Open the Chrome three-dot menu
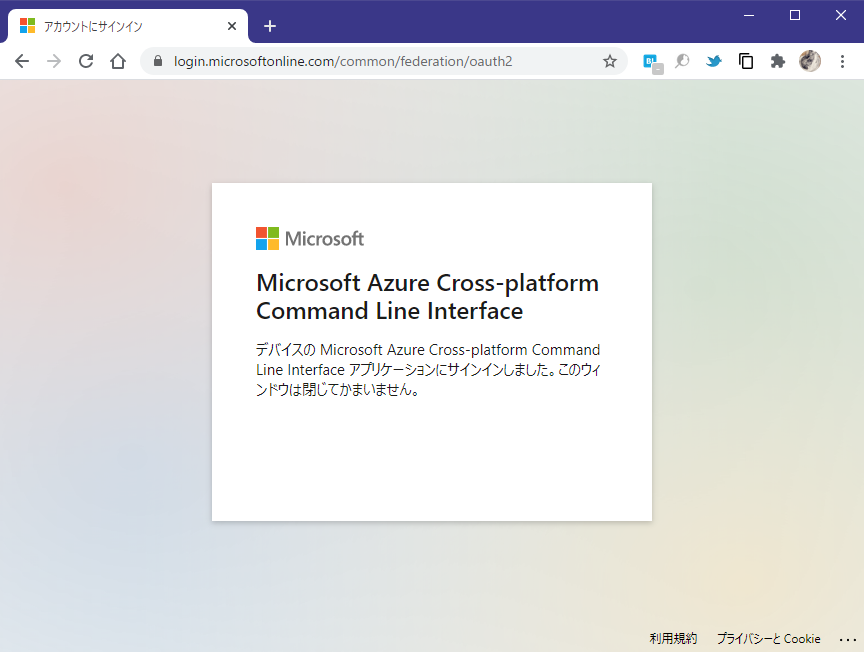The image size is (864, 652). (842, 61)
